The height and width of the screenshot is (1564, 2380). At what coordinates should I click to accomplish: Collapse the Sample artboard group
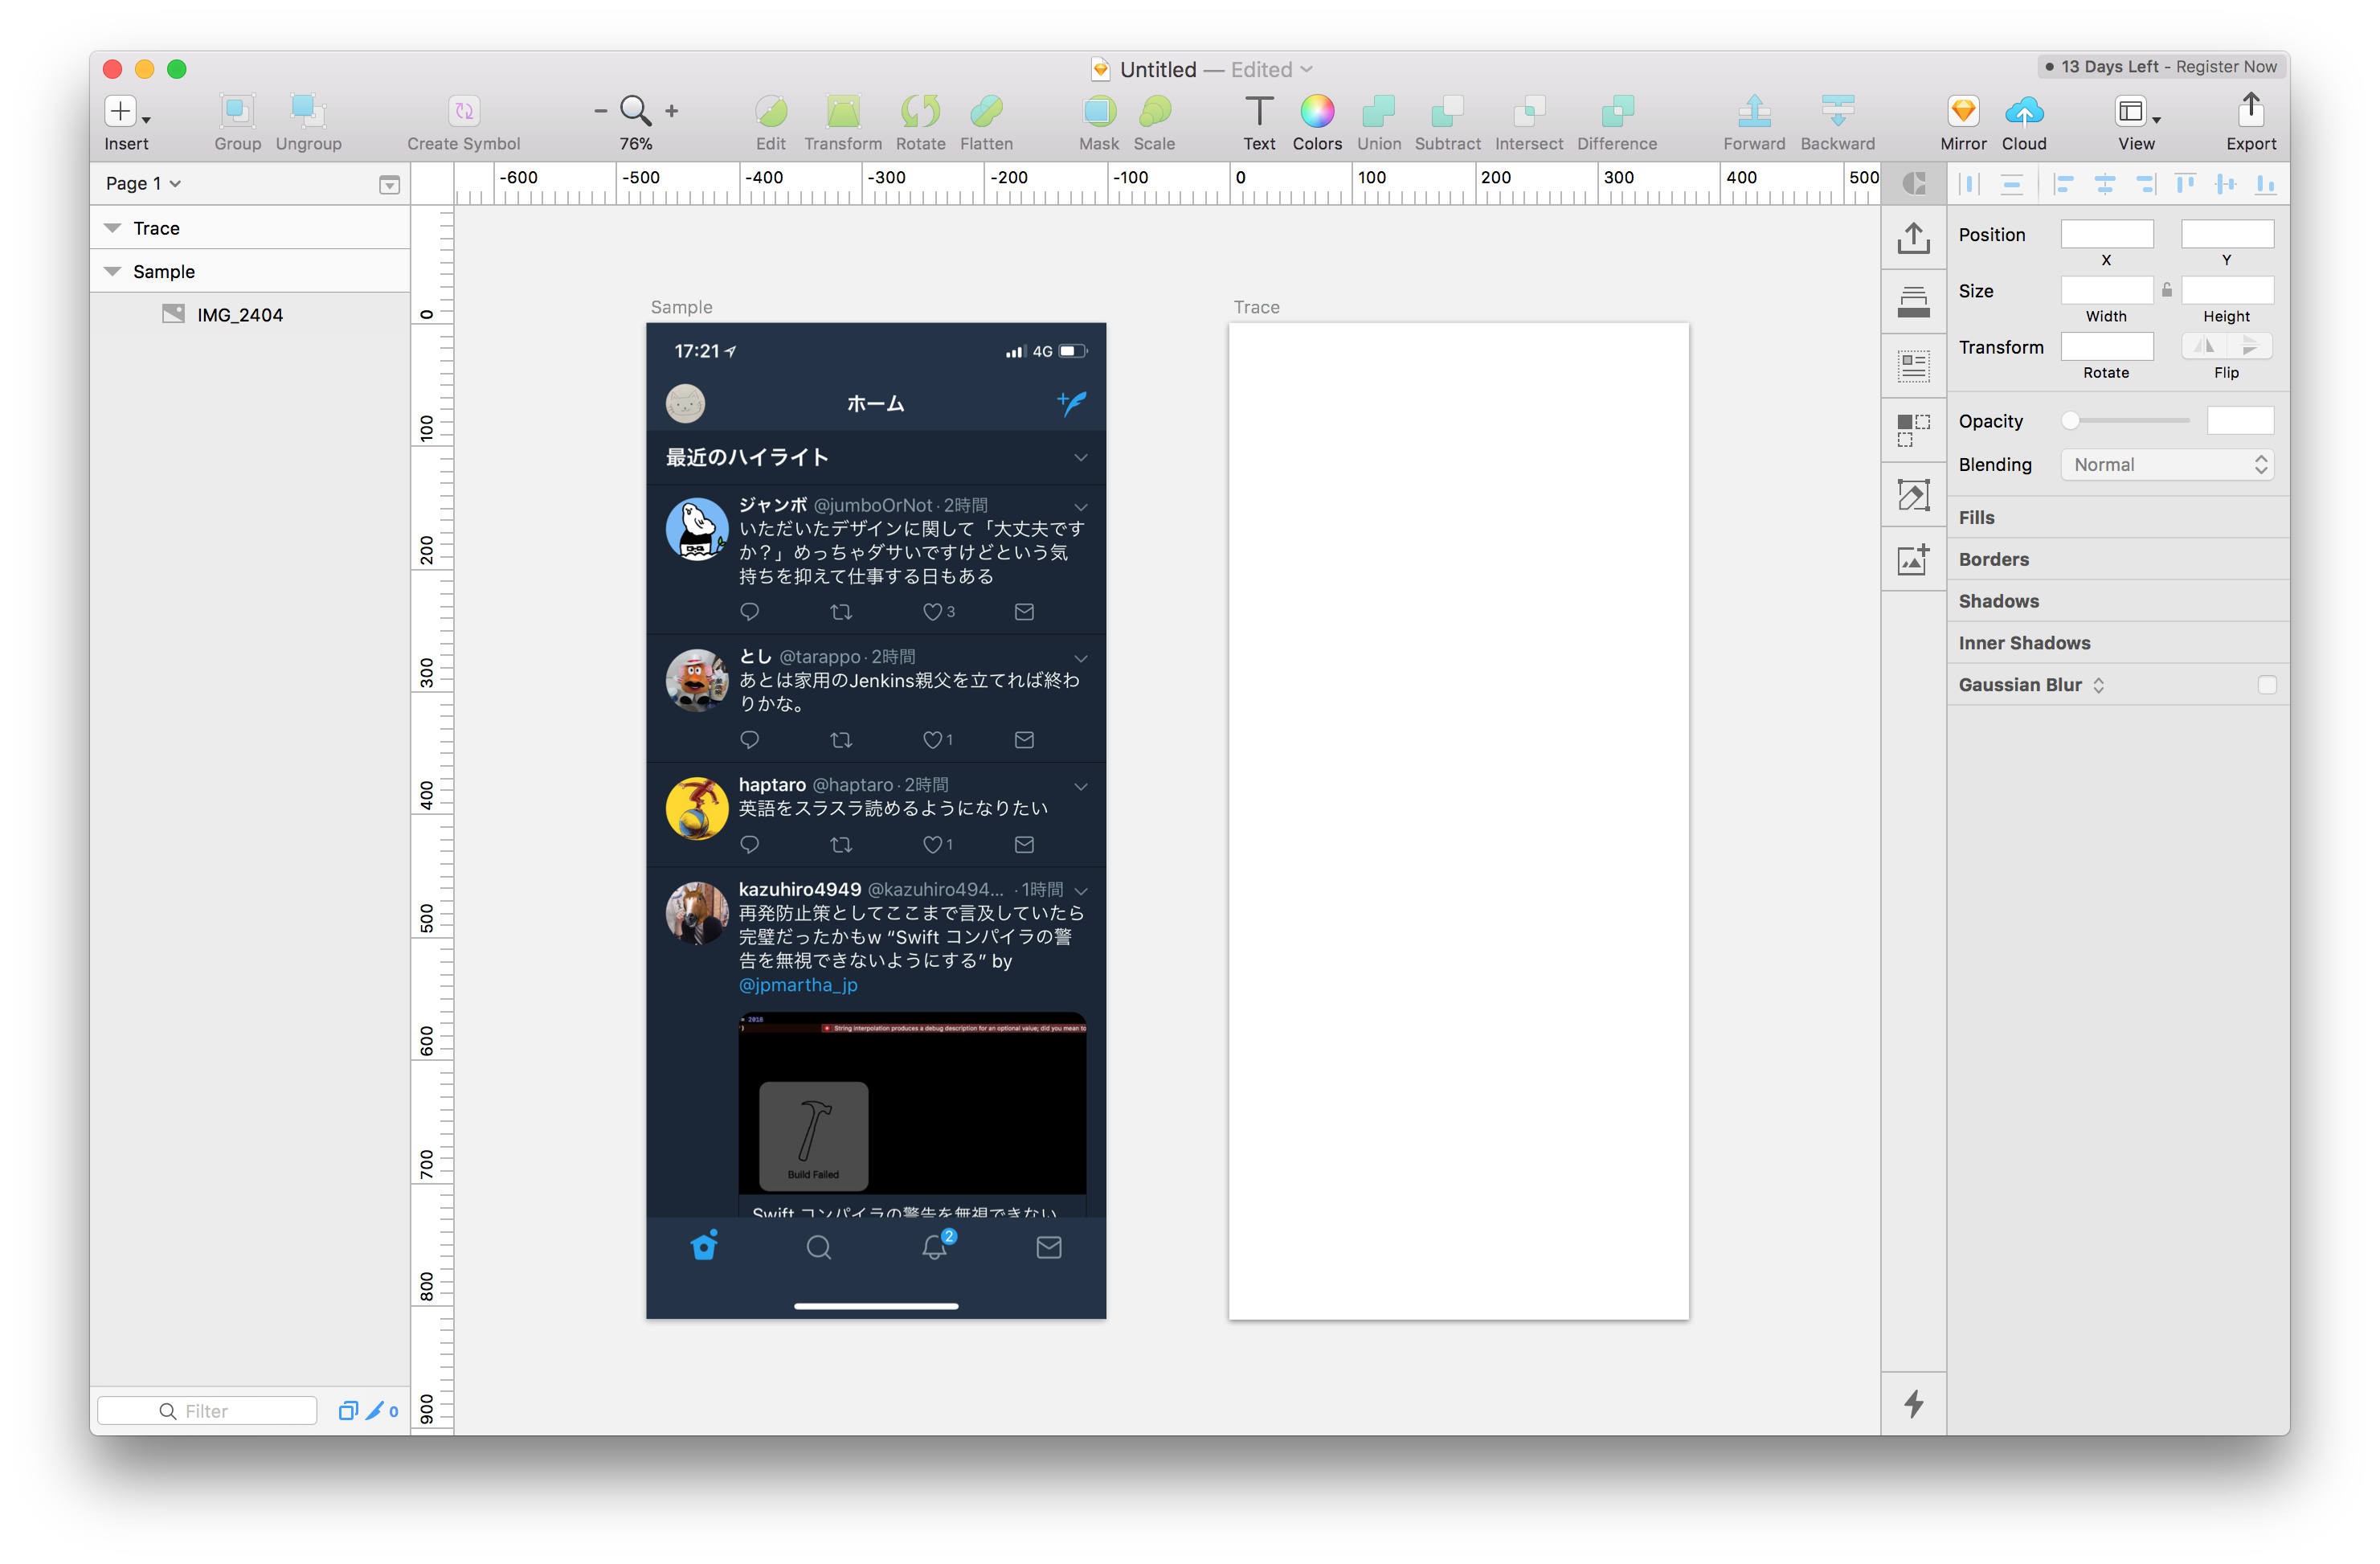coord(113,272)
